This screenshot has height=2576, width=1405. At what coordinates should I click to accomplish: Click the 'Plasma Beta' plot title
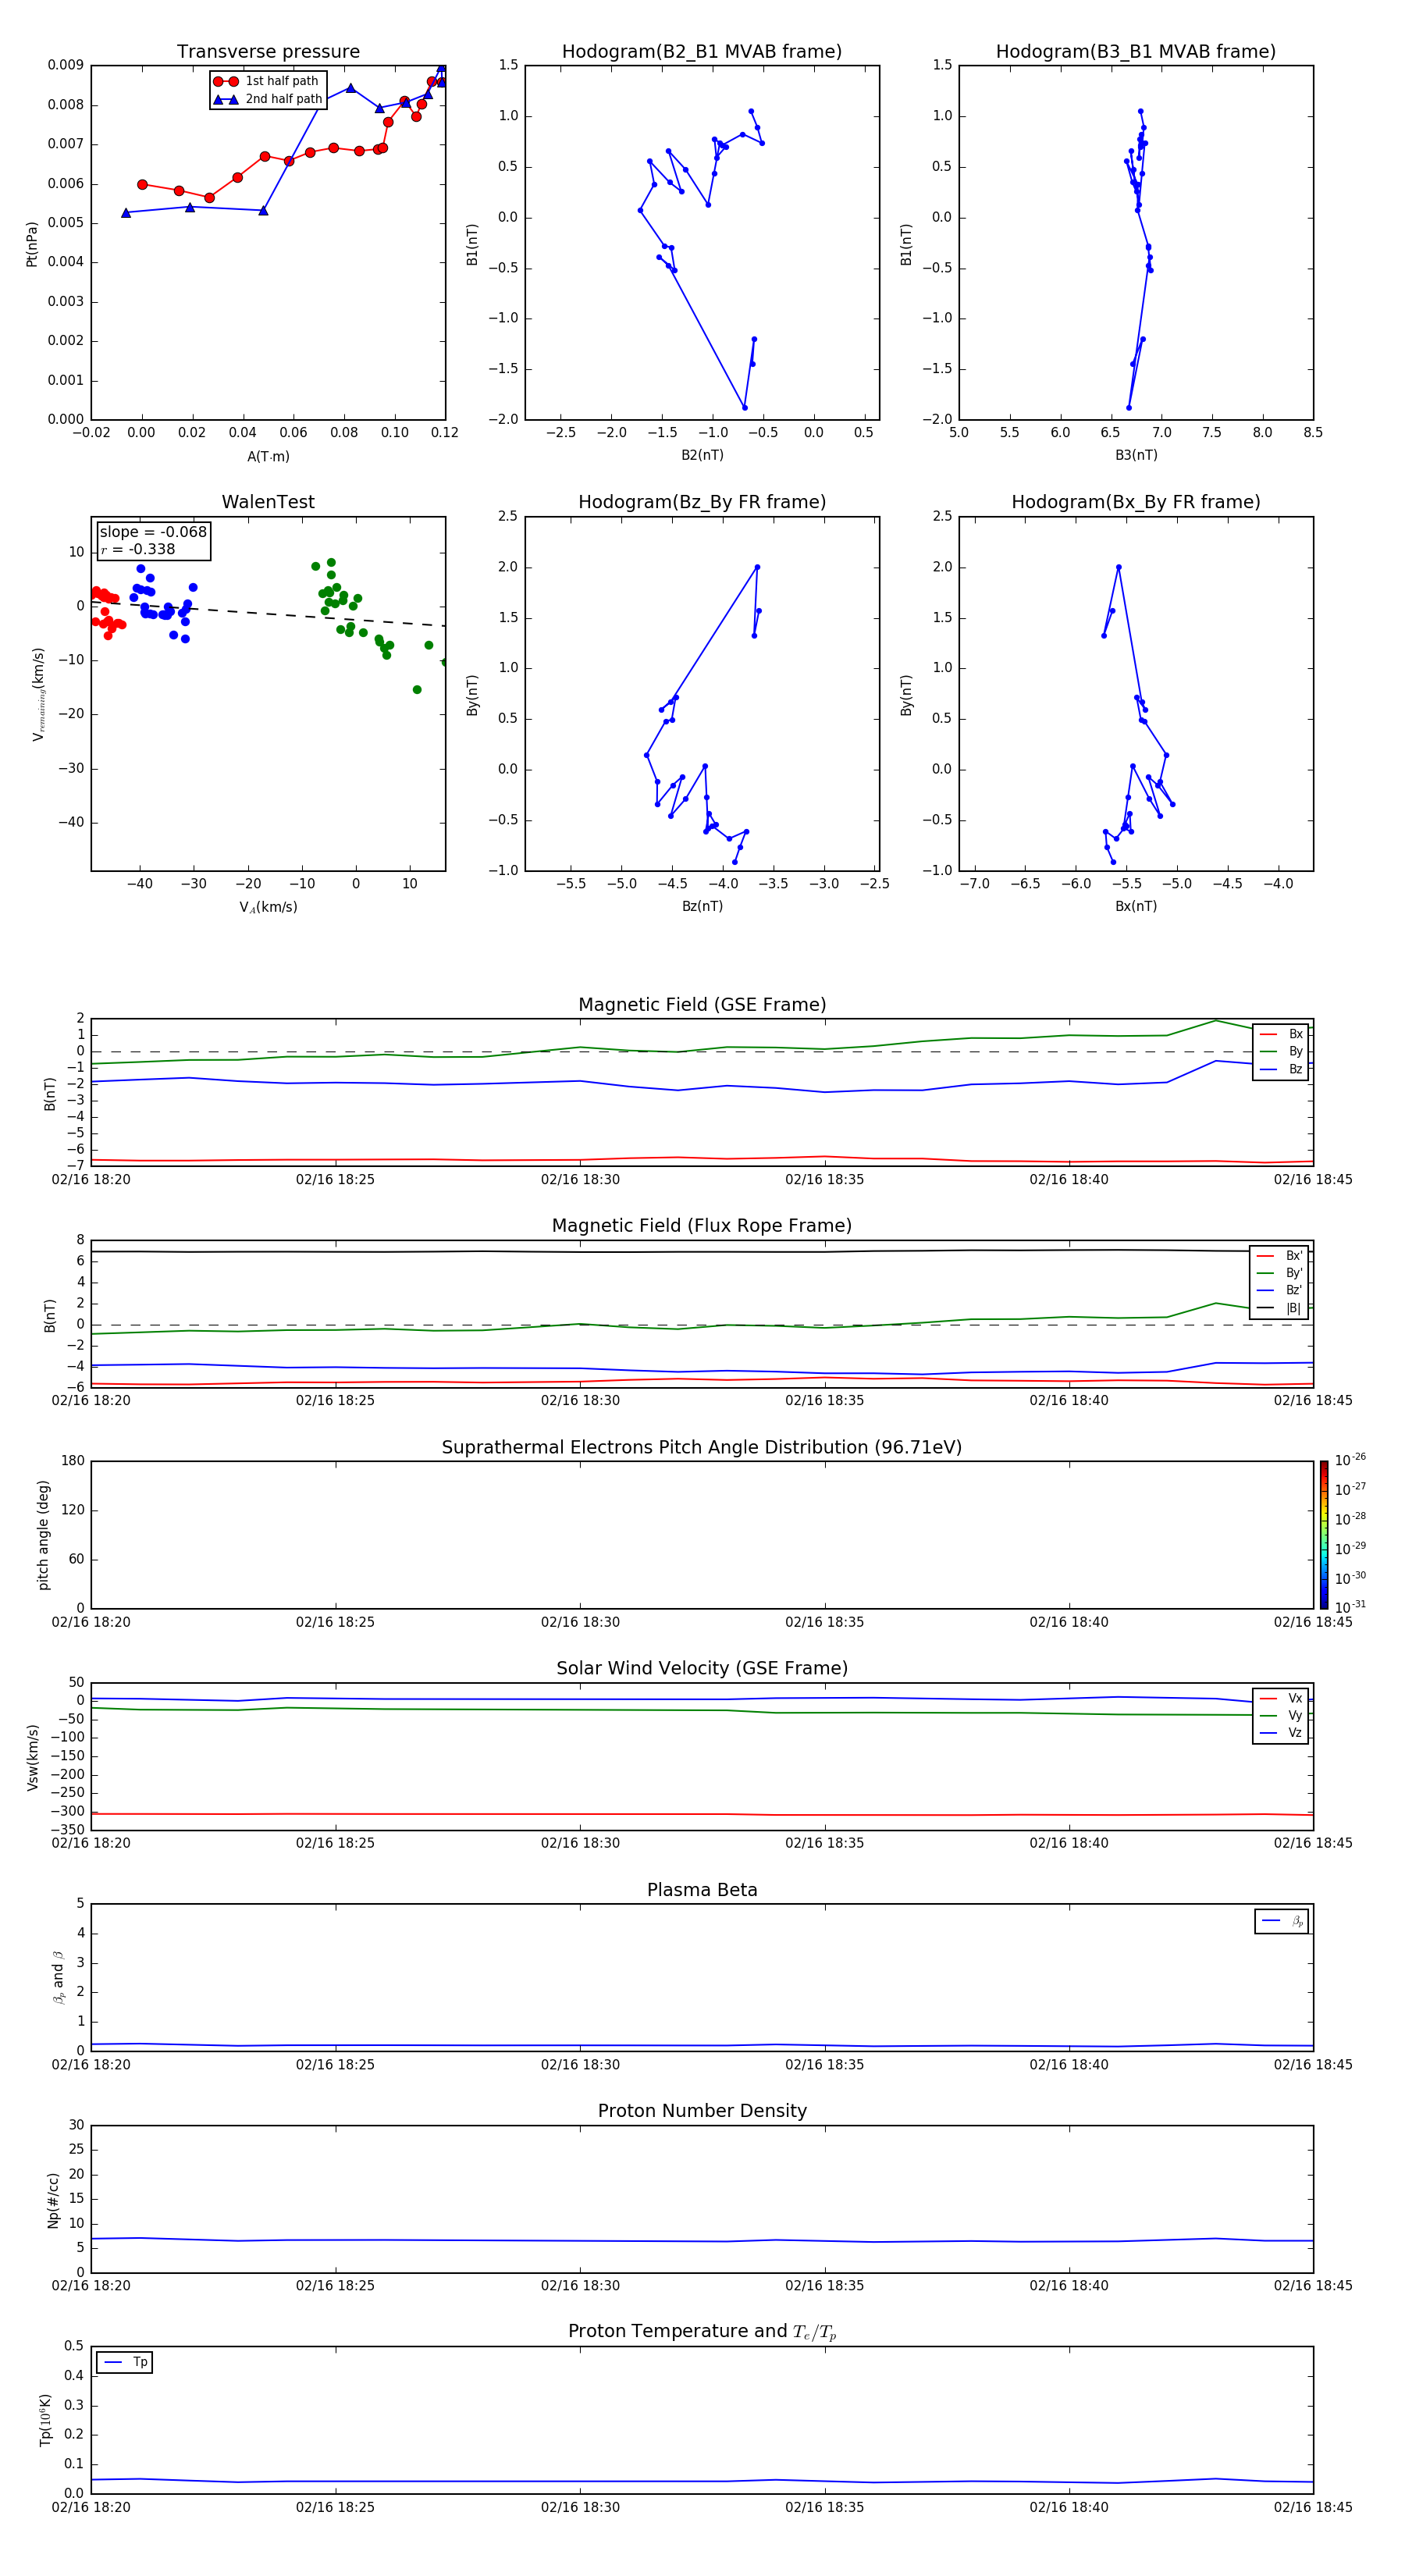coord(702,1890)
